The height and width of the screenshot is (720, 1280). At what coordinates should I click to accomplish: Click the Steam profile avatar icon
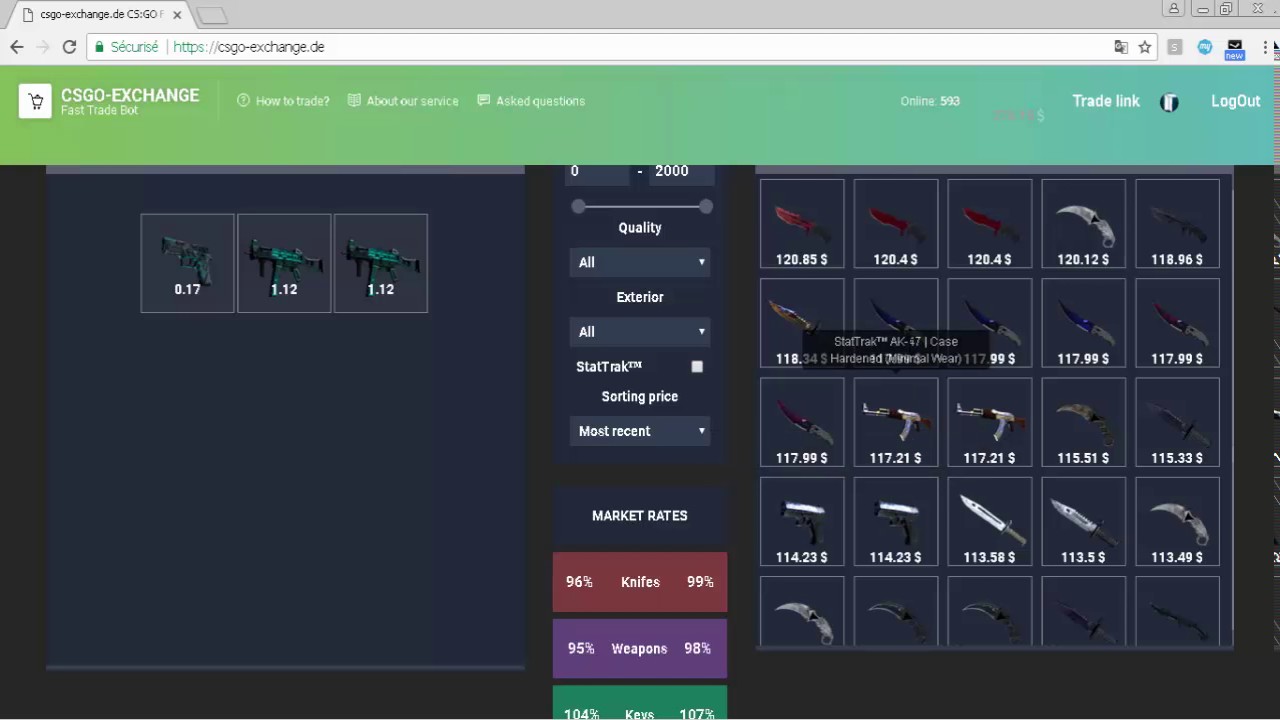tap(1169, 102)
